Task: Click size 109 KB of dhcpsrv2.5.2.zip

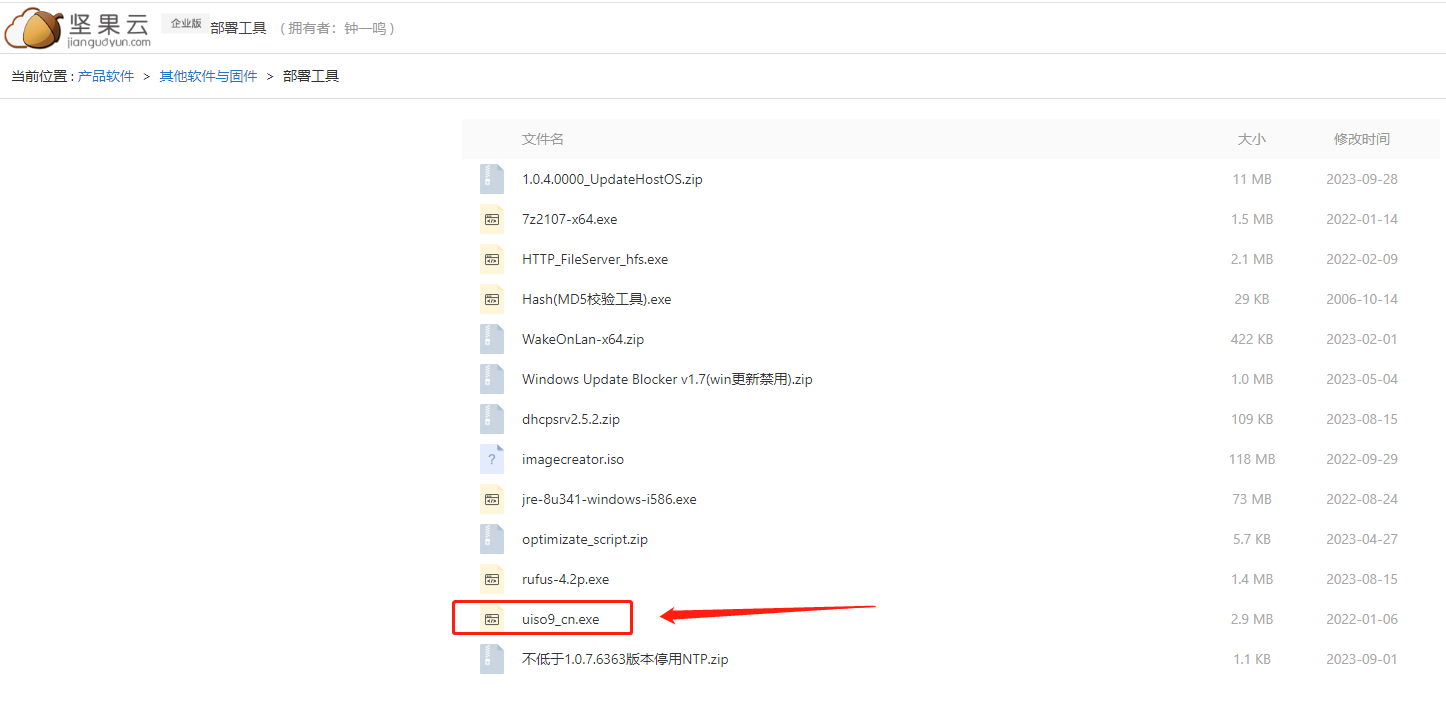Action: click(1252, 419)
